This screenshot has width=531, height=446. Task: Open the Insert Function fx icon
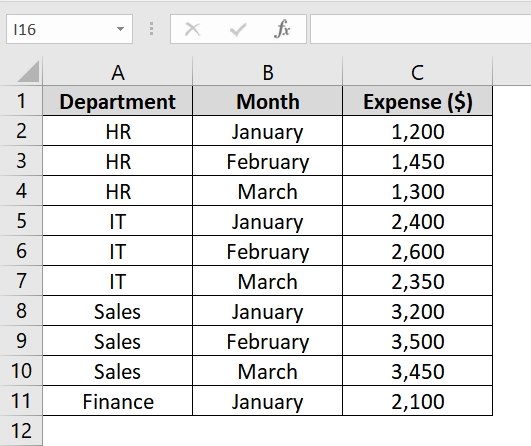pyautogui.click(x=282, y=29)
